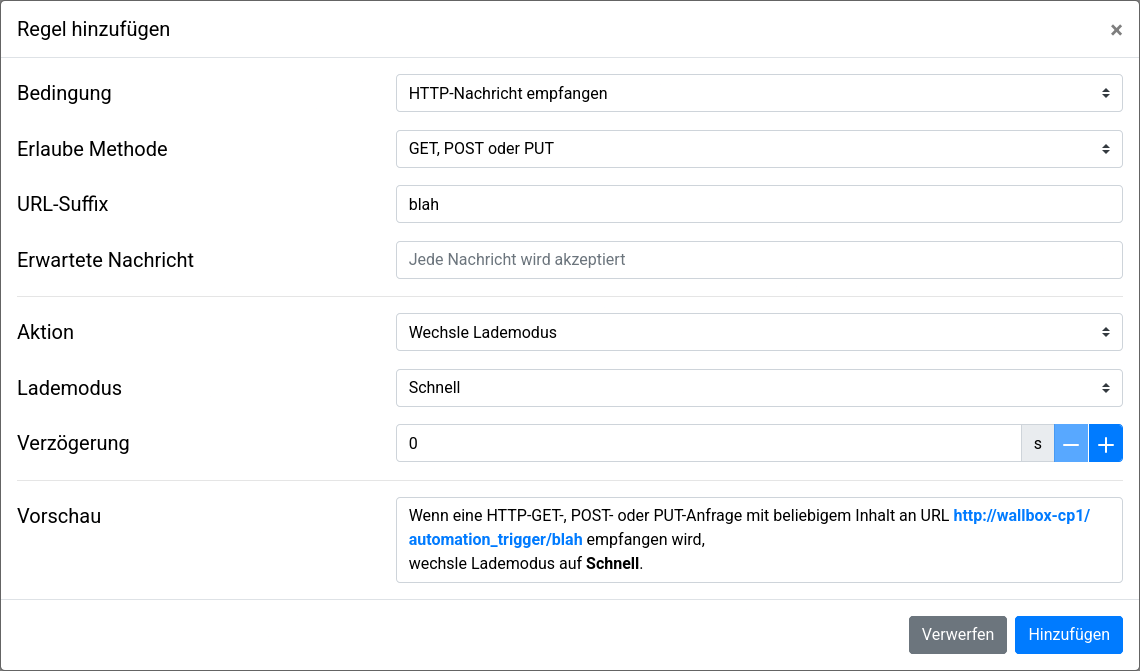
Task: Click the dialog title Regel hinzufügen
Action: [94, 29]
